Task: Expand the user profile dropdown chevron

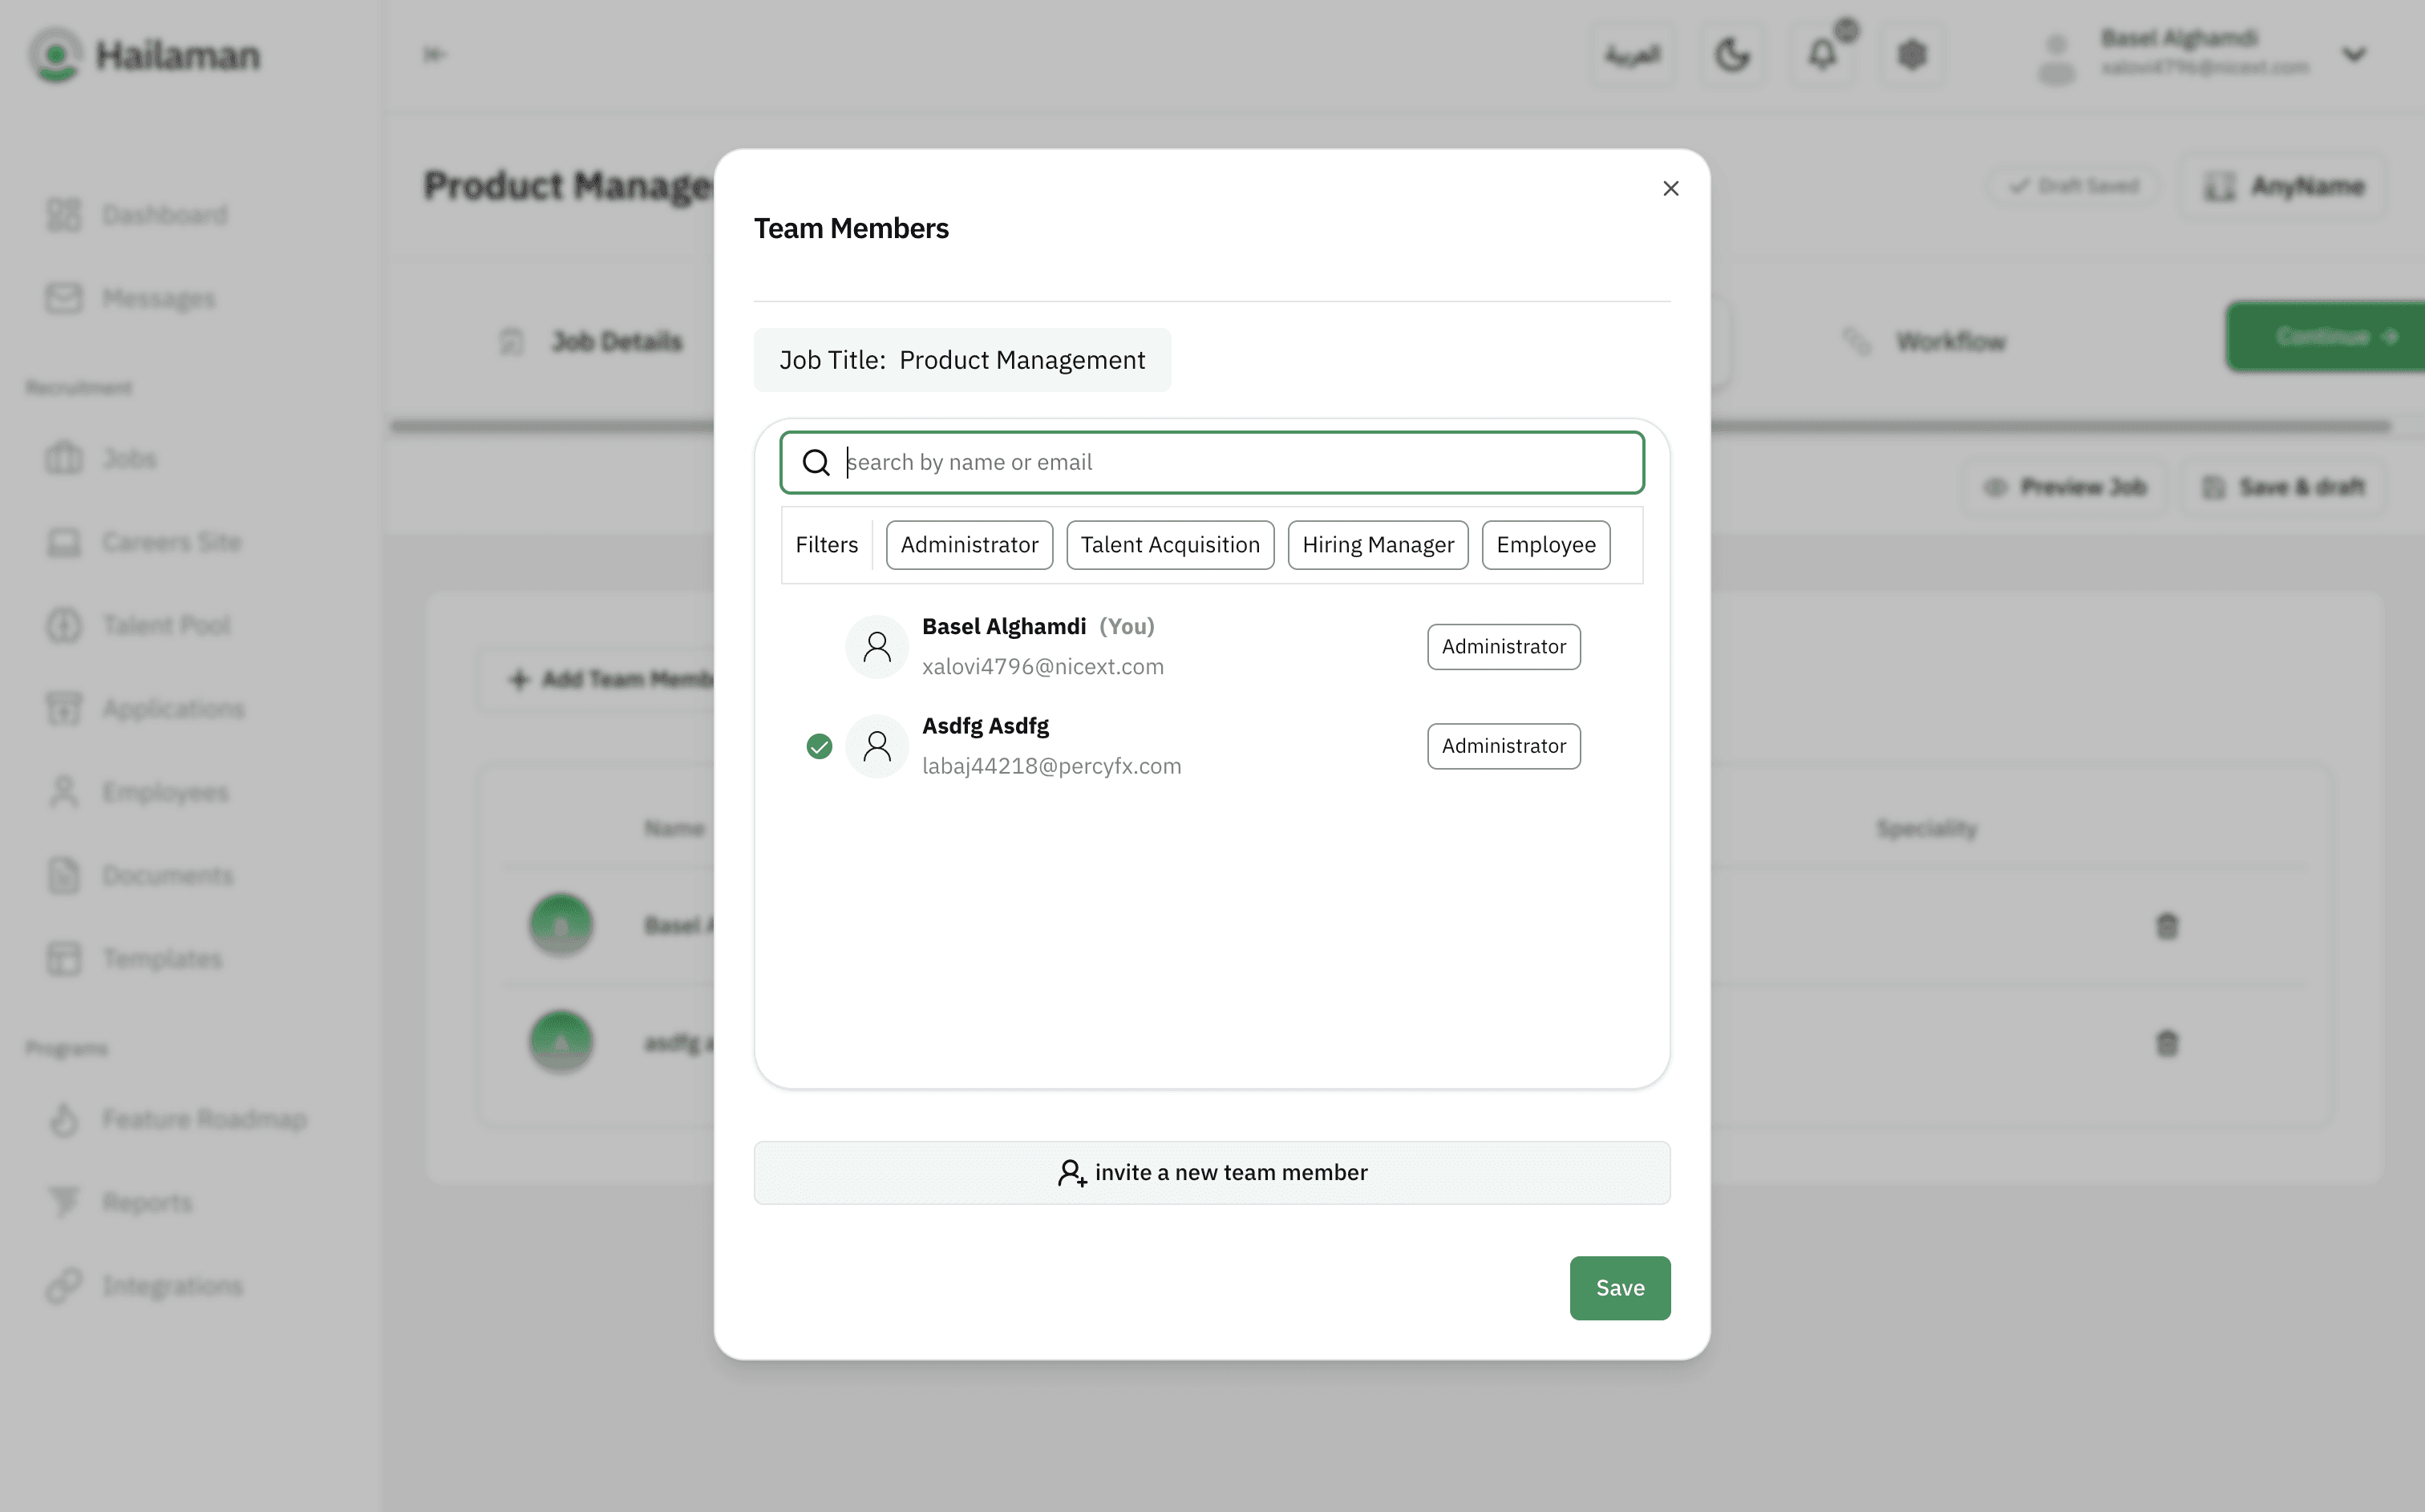Action: coord(2354,54)
